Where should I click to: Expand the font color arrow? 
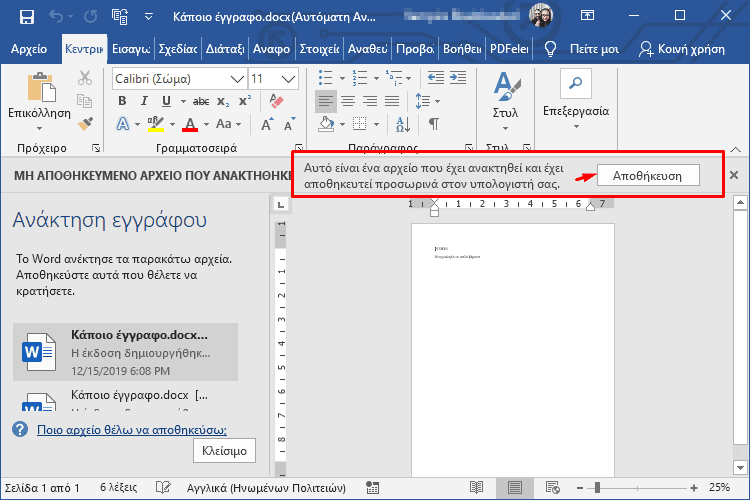(206, 124)
